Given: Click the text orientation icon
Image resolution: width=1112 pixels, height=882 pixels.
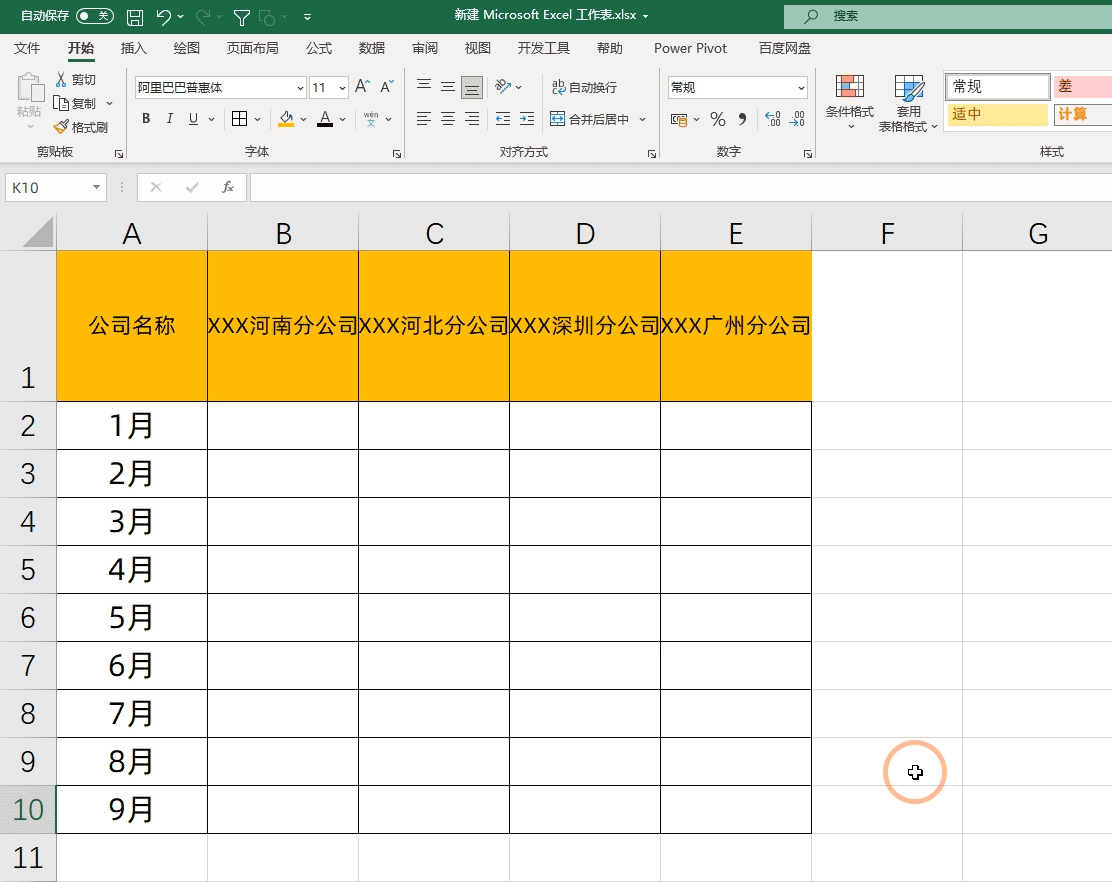Looking at the screenshot, I should click(504, 86).
